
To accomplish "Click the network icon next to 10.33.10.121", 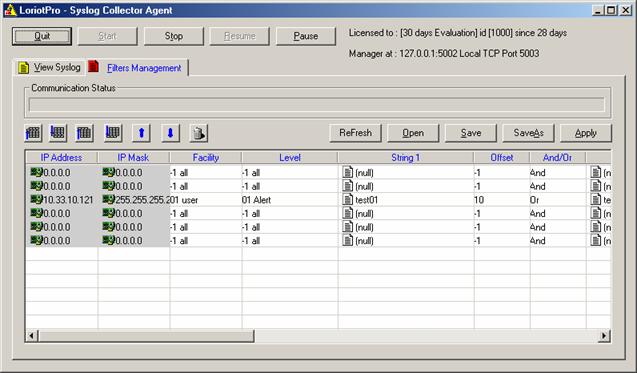I will (36, 200).
